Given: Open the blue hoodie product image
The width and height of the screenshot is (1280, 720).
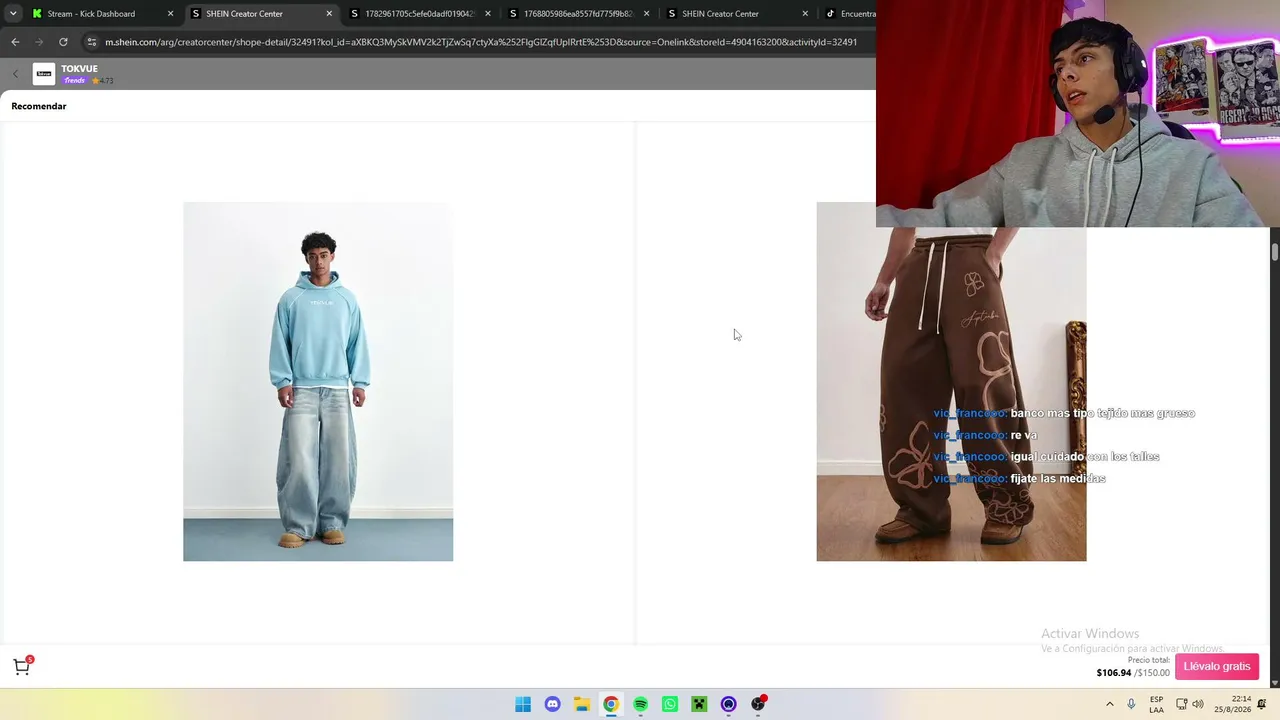Looking at the screenshot, I should click(x=318, y=381).
